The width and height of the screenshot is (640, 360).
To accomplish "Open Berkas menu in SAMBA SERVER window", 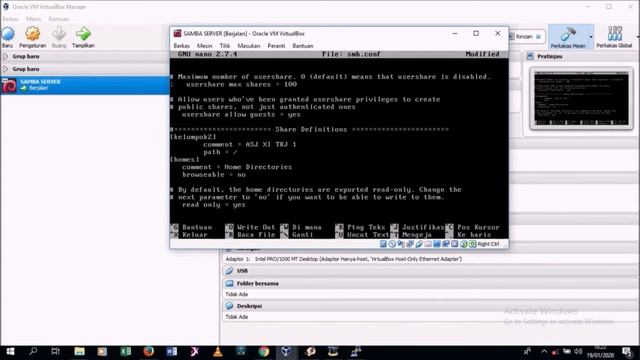I will pyautogui.click(x=182, y=46).
